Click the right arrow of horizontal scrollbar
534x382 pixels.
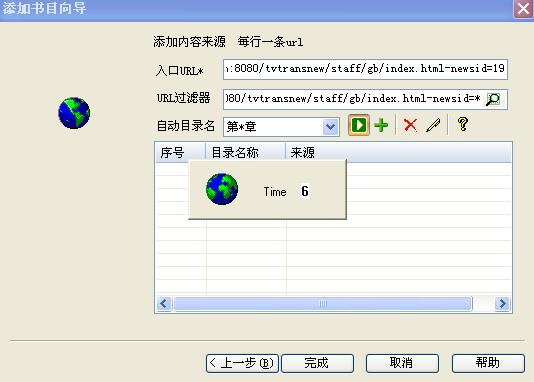pos(502,303)
